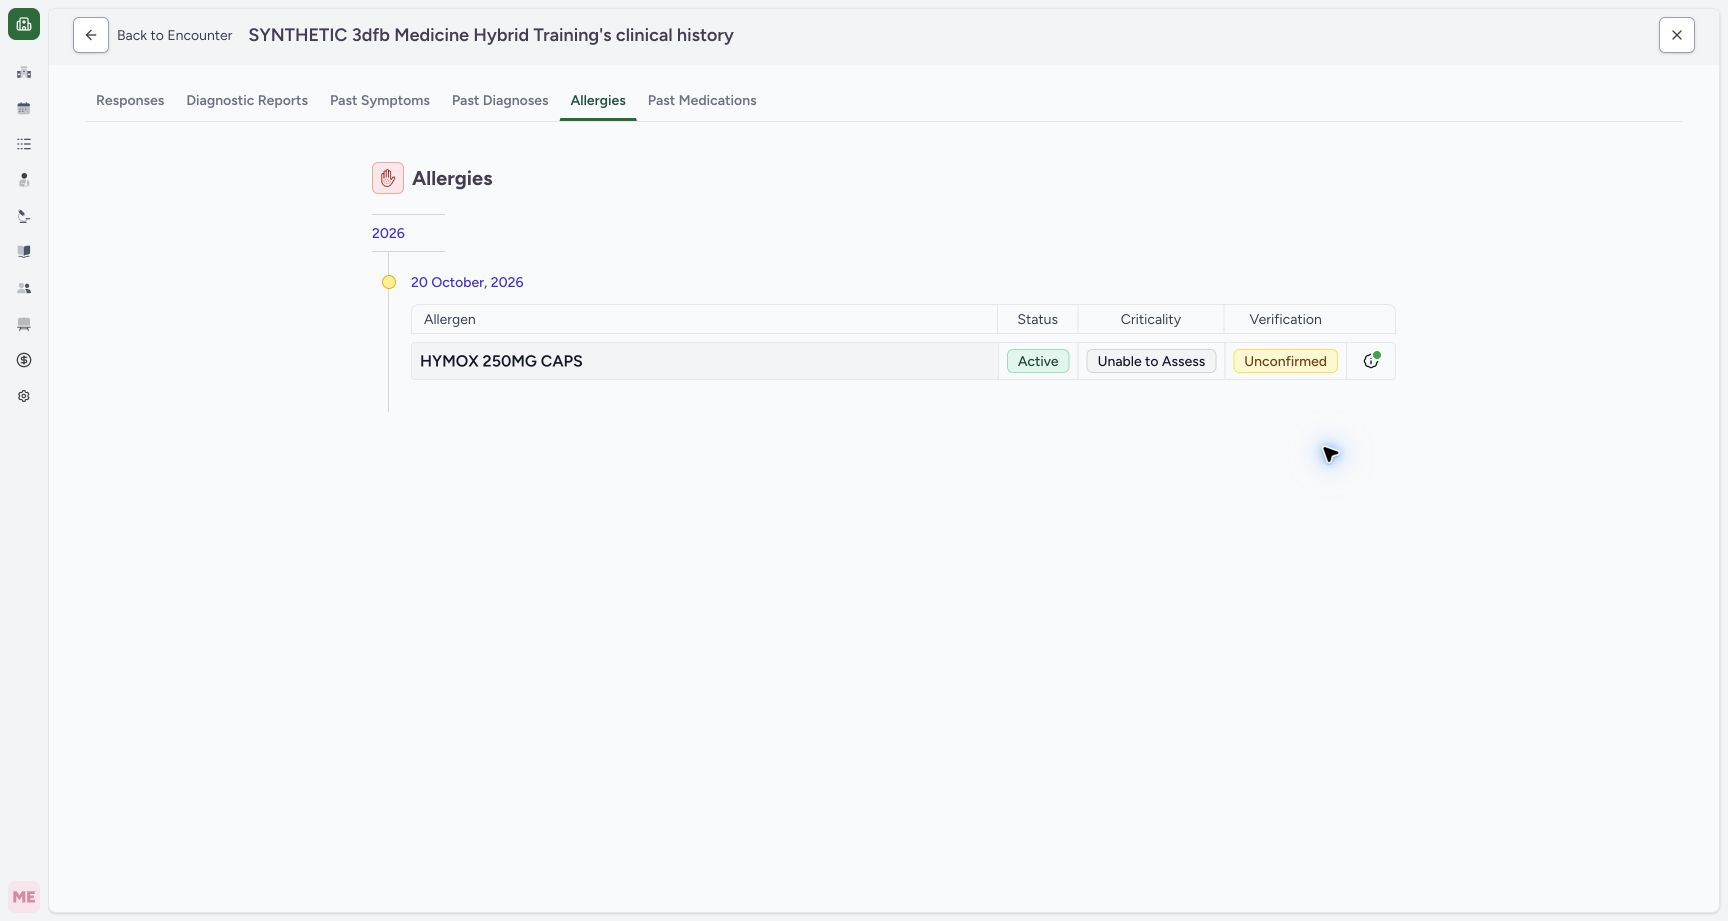This screenshot has width=1728, height=921.
Task: Open the open-book sidebar icon
Action: 24,252
